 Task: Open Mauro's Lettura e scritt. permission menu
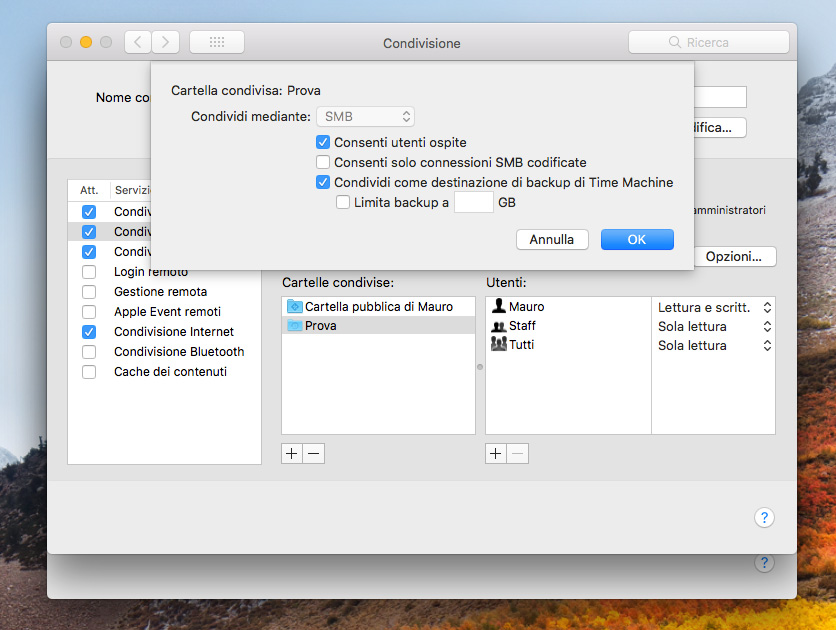714,307
